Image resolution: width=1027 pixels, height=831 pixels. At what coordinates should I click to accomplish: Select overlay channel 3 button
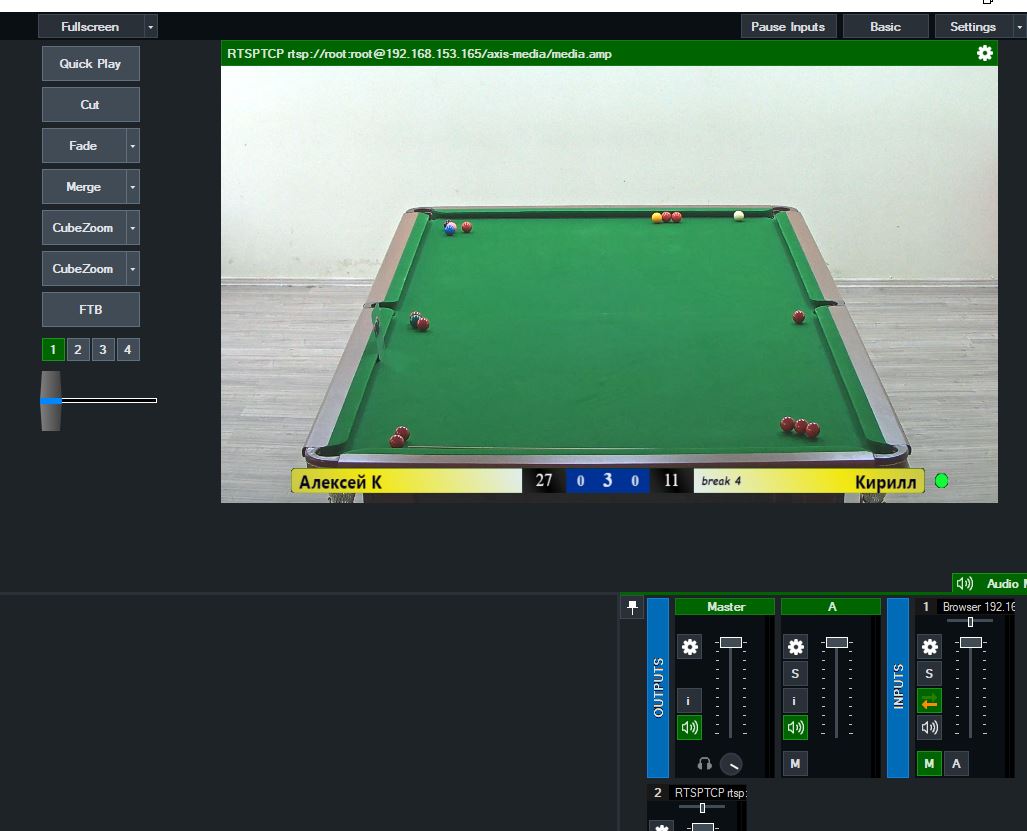[x=103, y=350]
